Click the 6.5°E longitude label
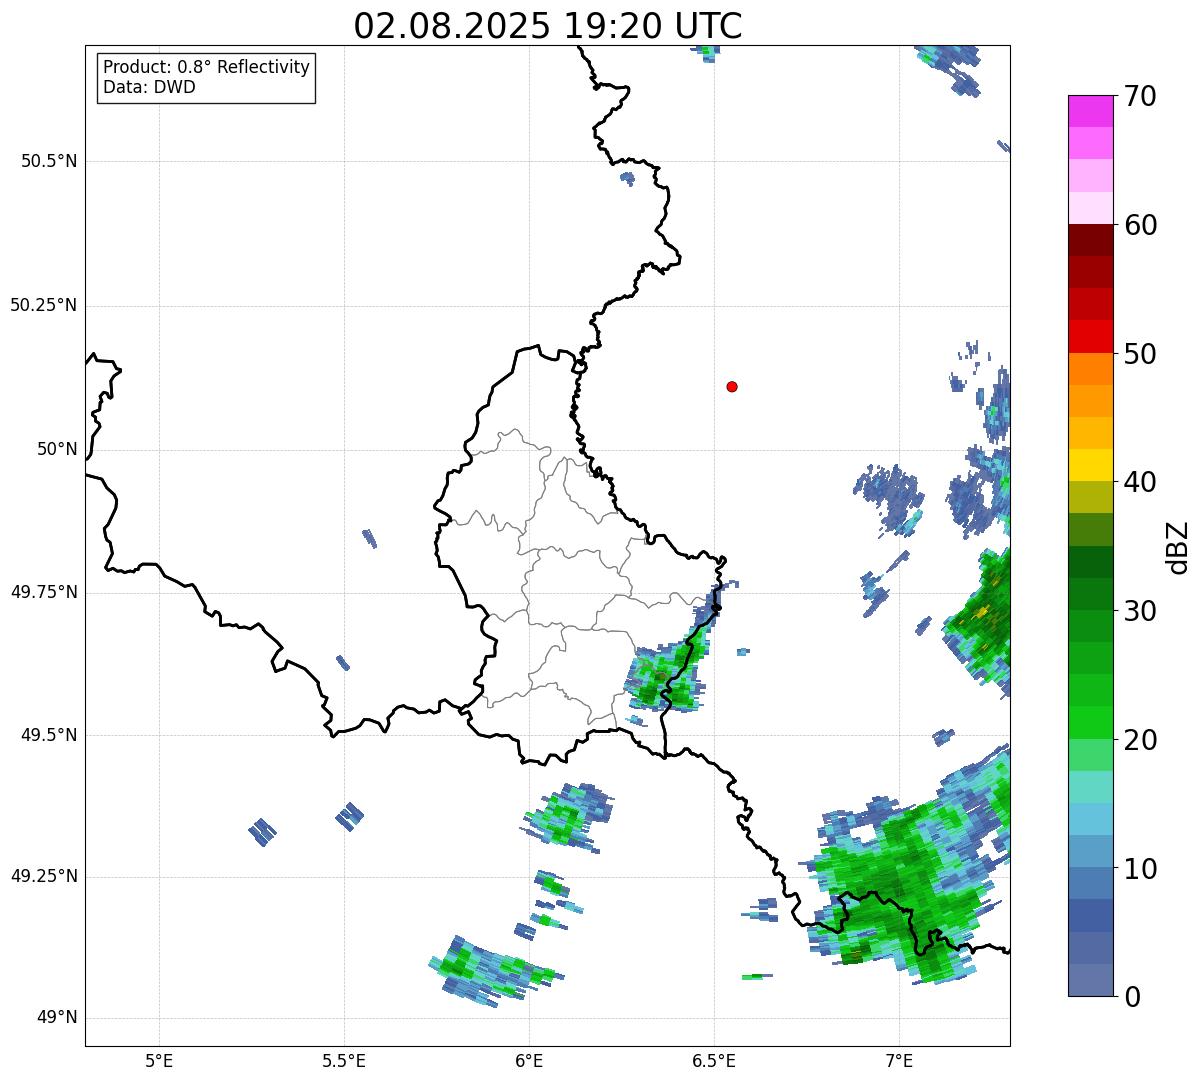 click(x=714, y=1060)
